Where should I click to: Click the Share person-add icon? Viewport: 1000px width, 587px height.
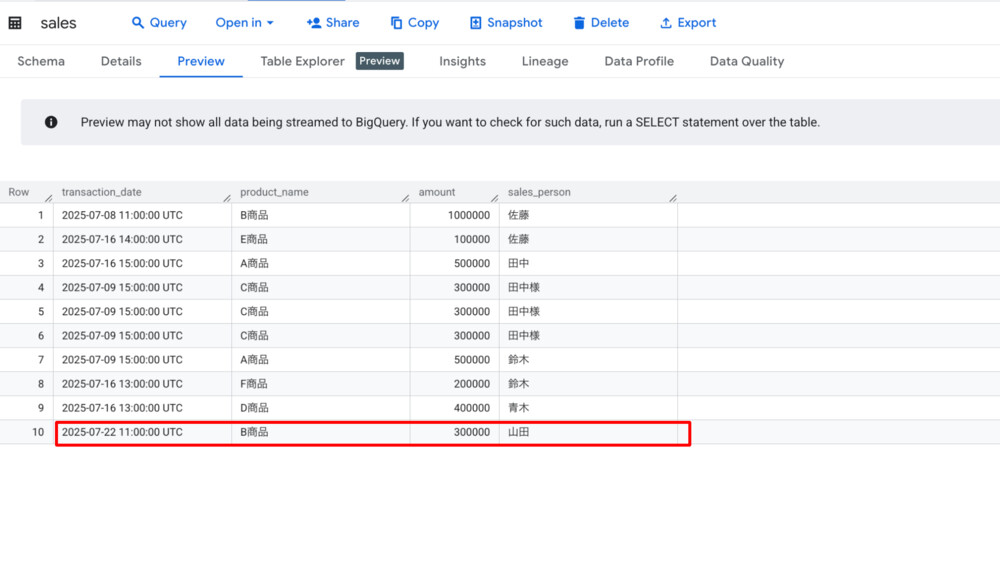tap(314, 23)
